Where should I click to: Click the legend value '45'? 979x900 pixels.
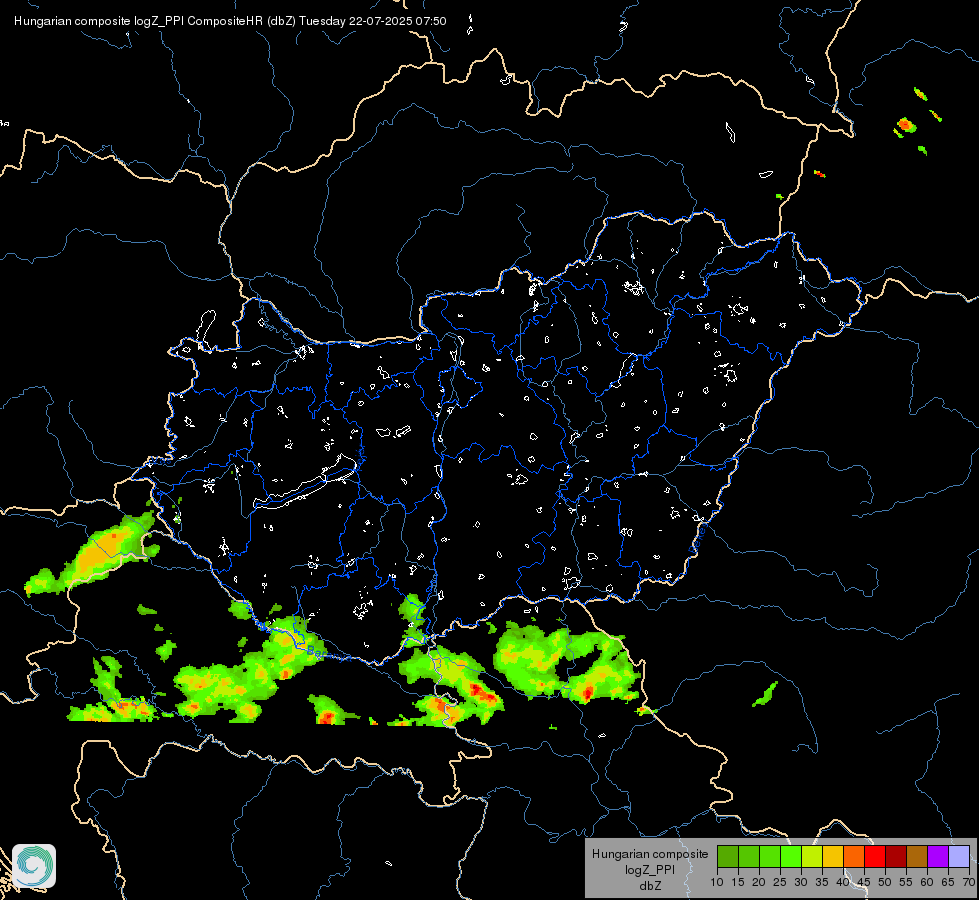coord(864,882)
